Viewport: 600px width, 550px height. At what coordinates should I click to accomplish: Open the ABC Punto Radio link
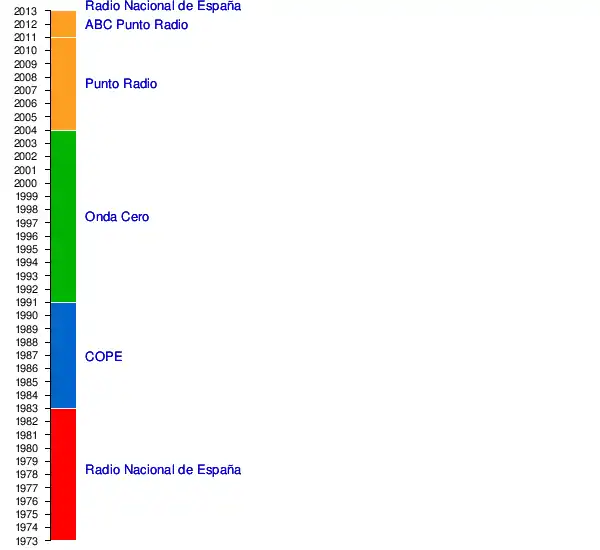[136, 25]
